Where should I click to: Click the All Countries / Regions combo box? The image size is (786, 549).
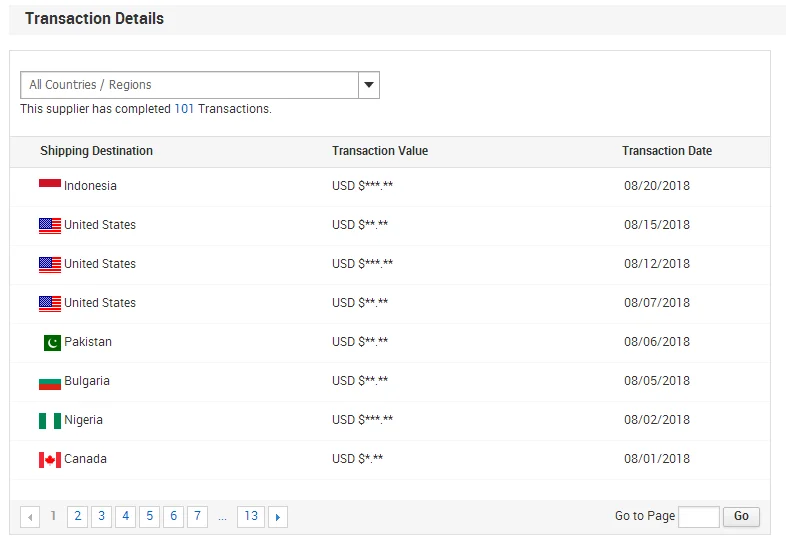[x=200, y=85]
